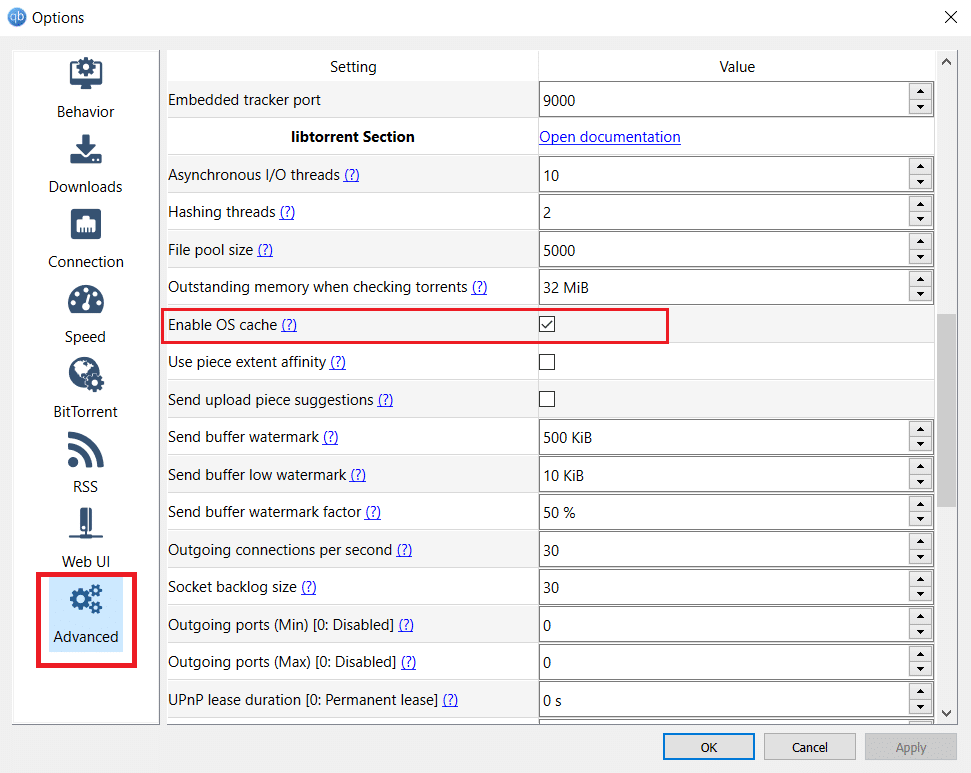
Task: Click the qBittorrent logo in title bar
Action: [x=17, y=17]
